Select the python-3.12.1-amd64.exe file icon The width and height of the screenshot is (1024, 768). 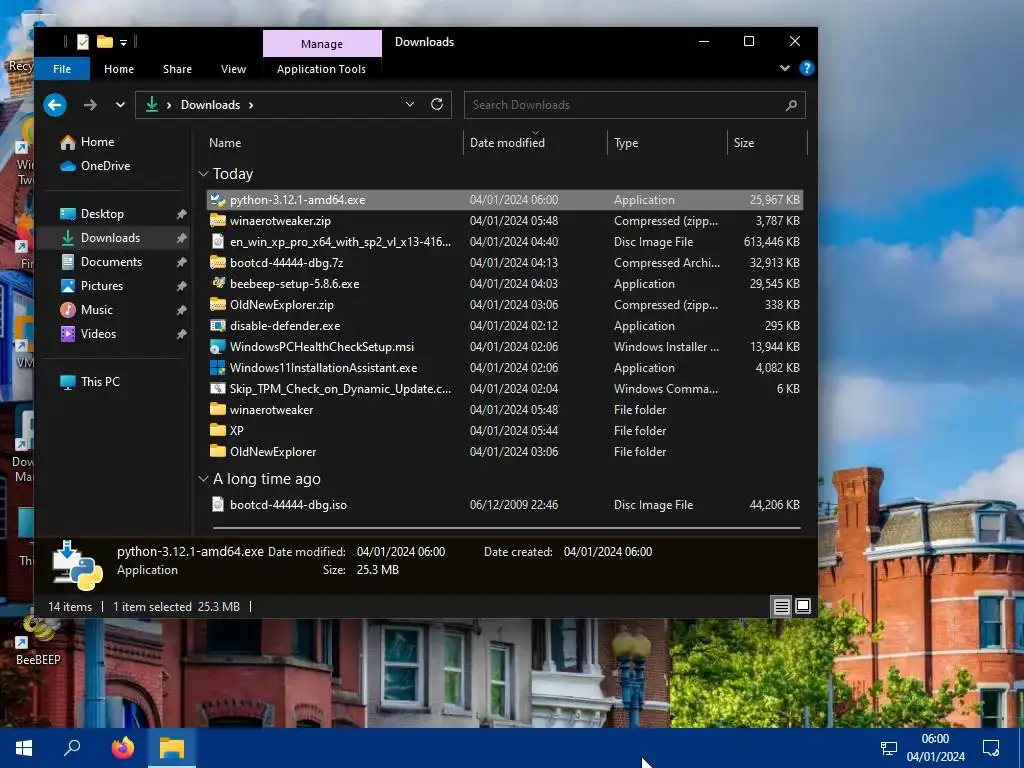tap(217, 200)
